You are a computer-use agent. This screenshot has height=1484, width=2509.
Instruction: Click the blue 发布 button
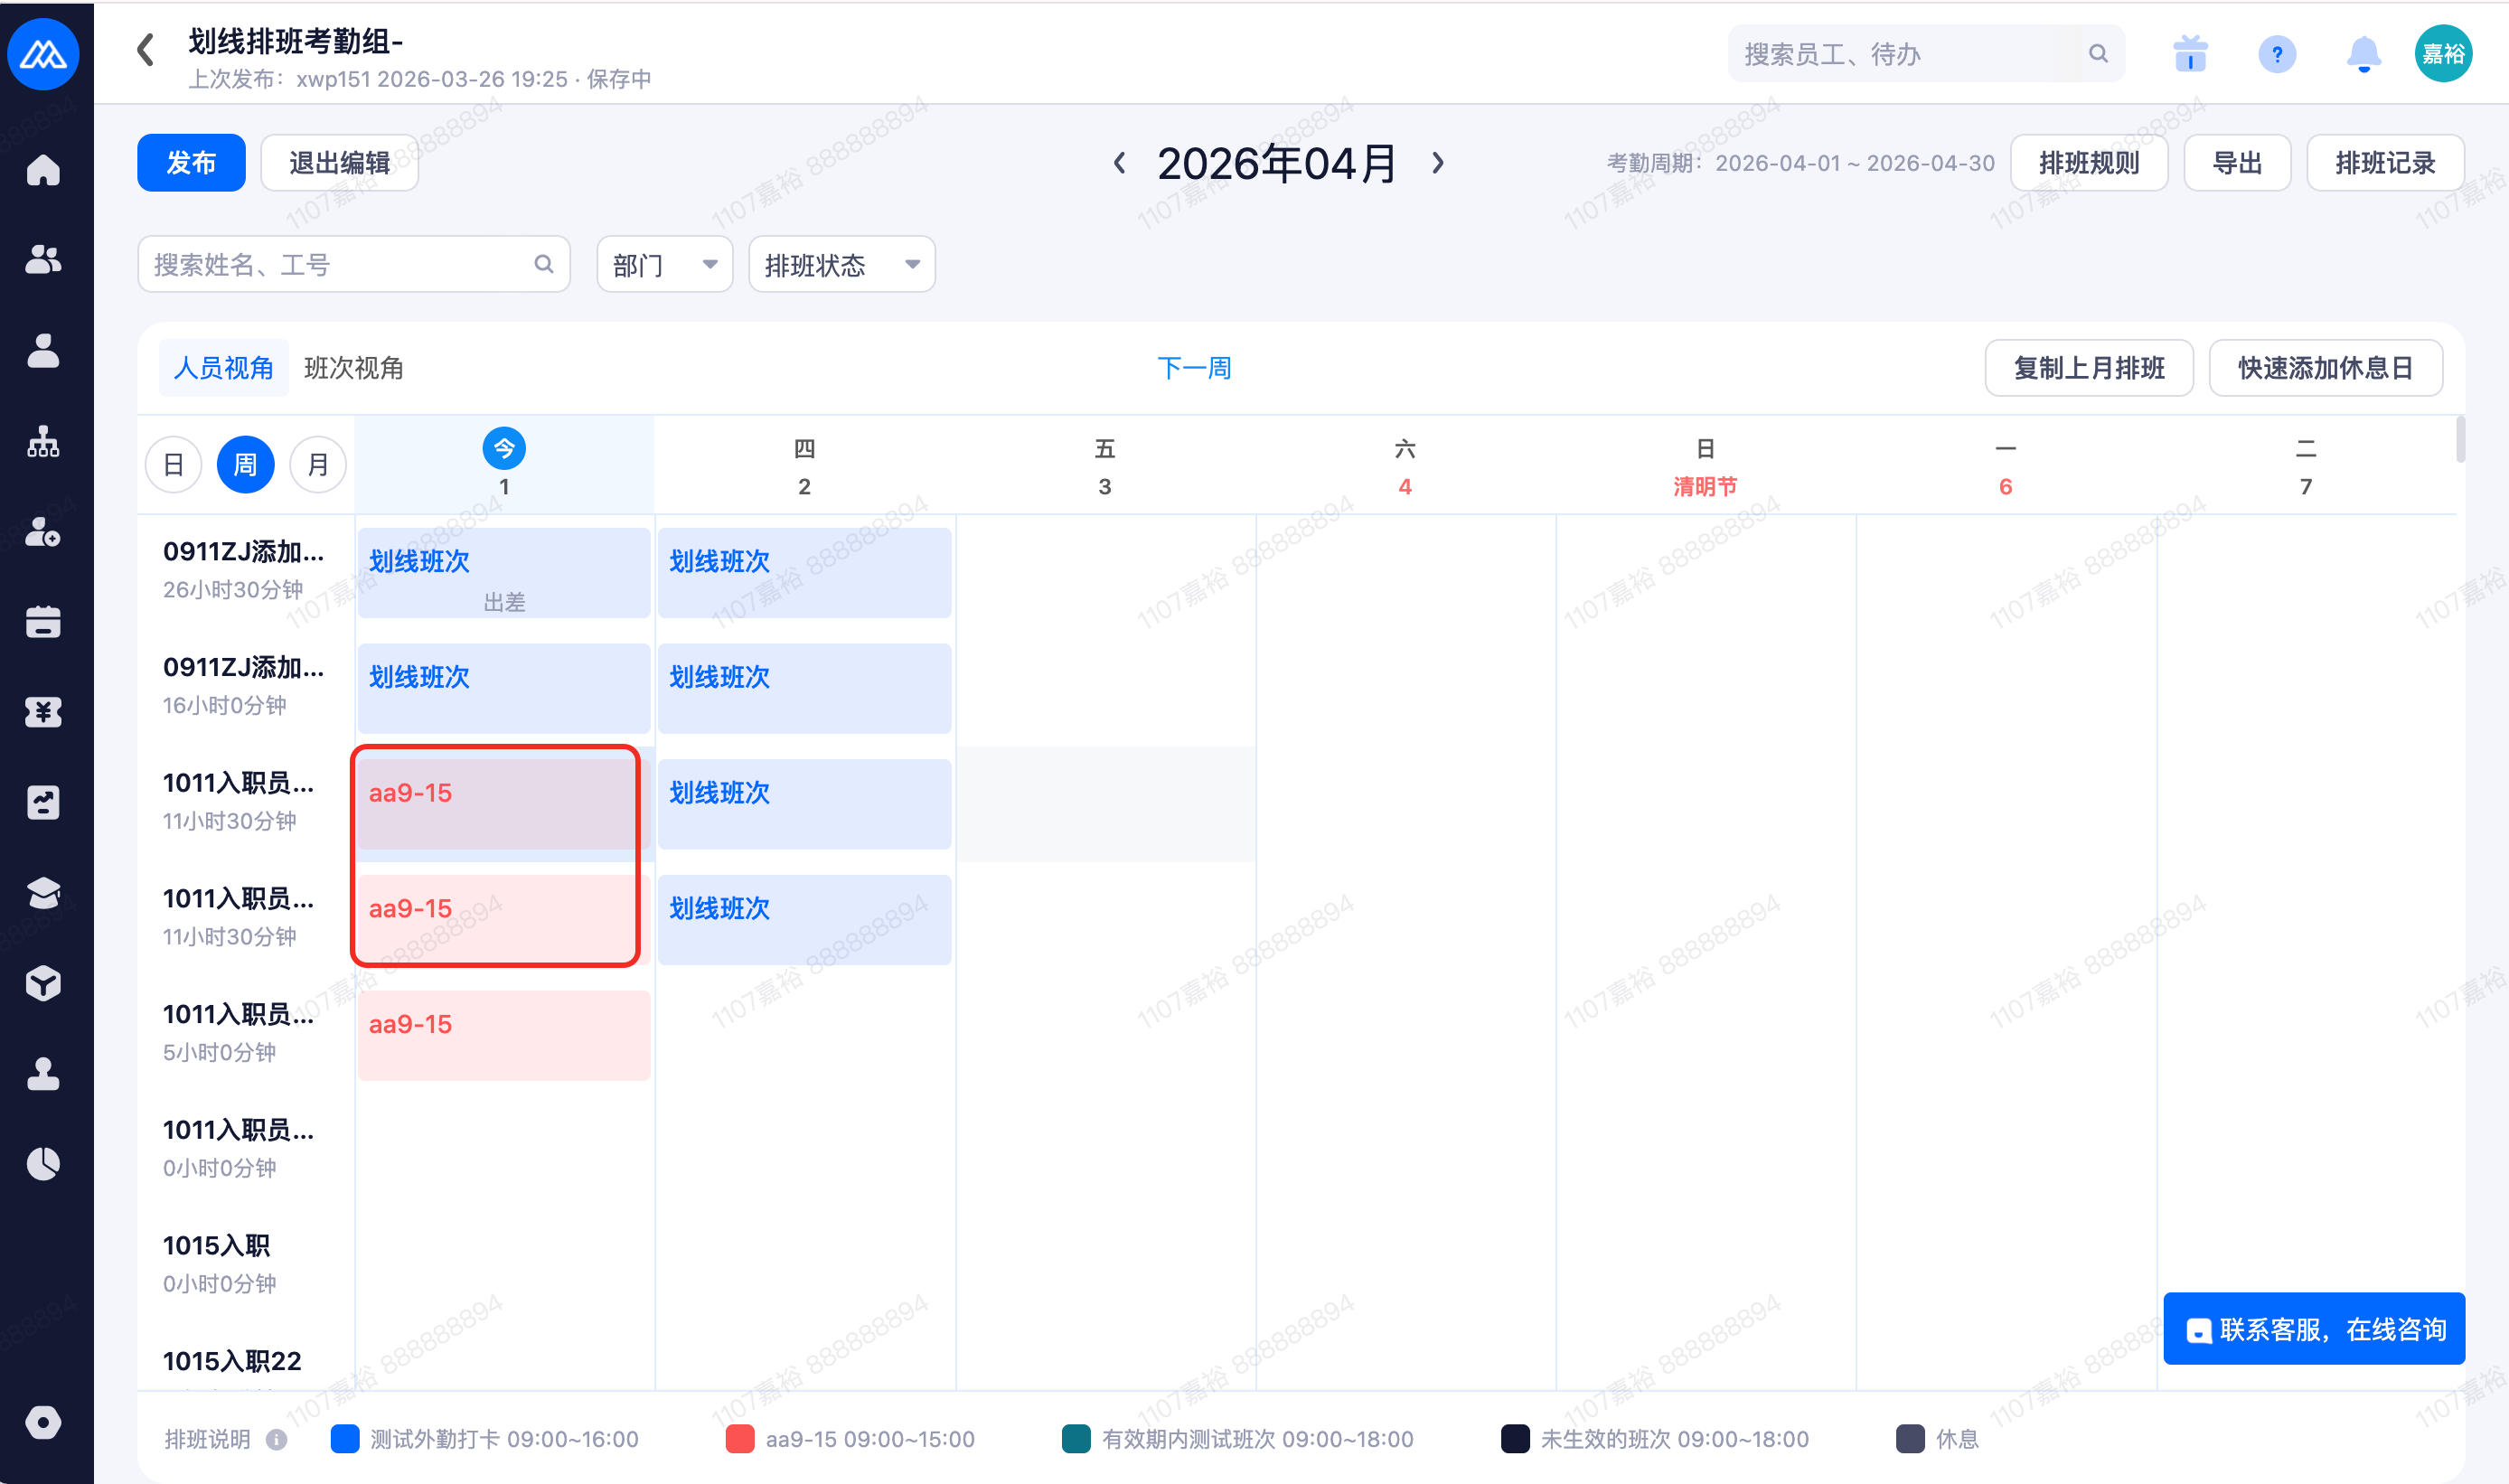point(191,163)
